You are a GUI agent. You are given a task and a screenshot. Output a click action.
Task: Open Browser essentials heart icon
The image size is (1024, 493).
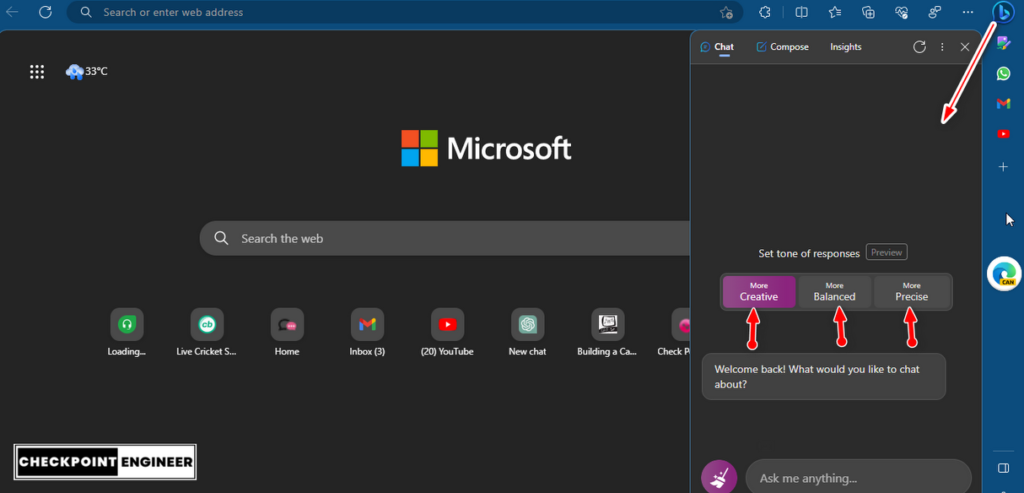pyautogui.click(x=902, y=12)
